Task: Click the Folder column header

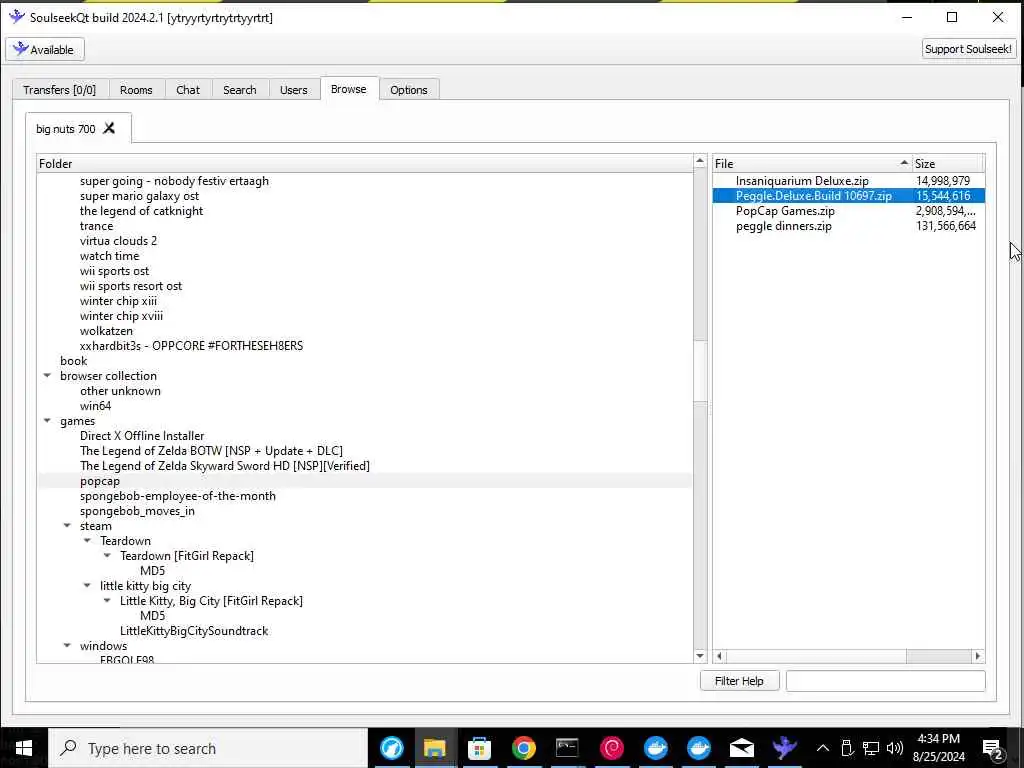Action: coord(364,163)
